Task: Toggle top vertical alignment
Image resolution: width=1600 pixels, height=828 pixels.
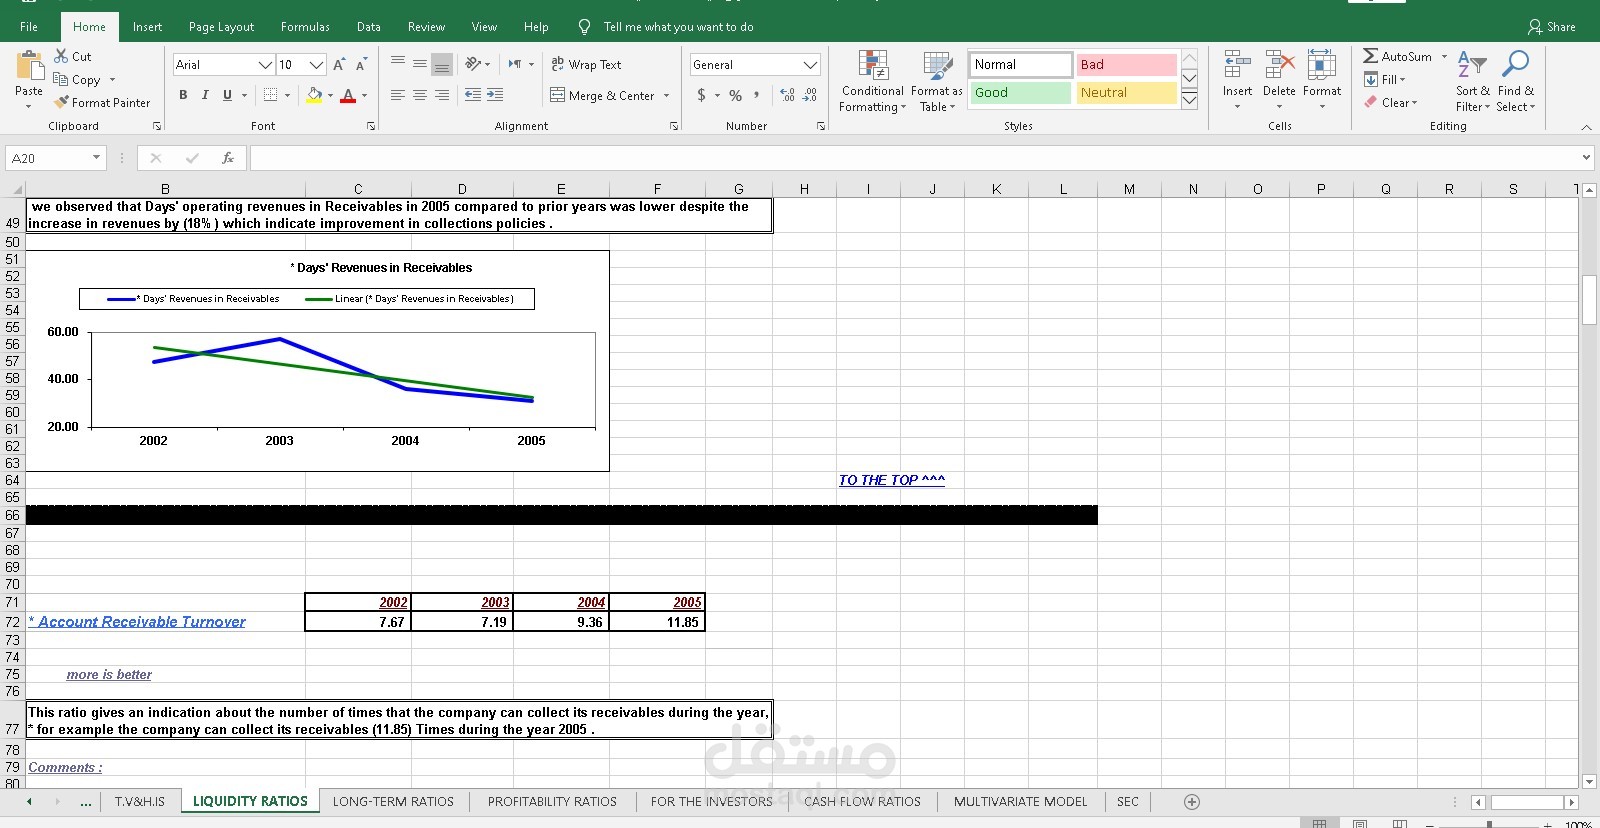Action: coord(397,64)
